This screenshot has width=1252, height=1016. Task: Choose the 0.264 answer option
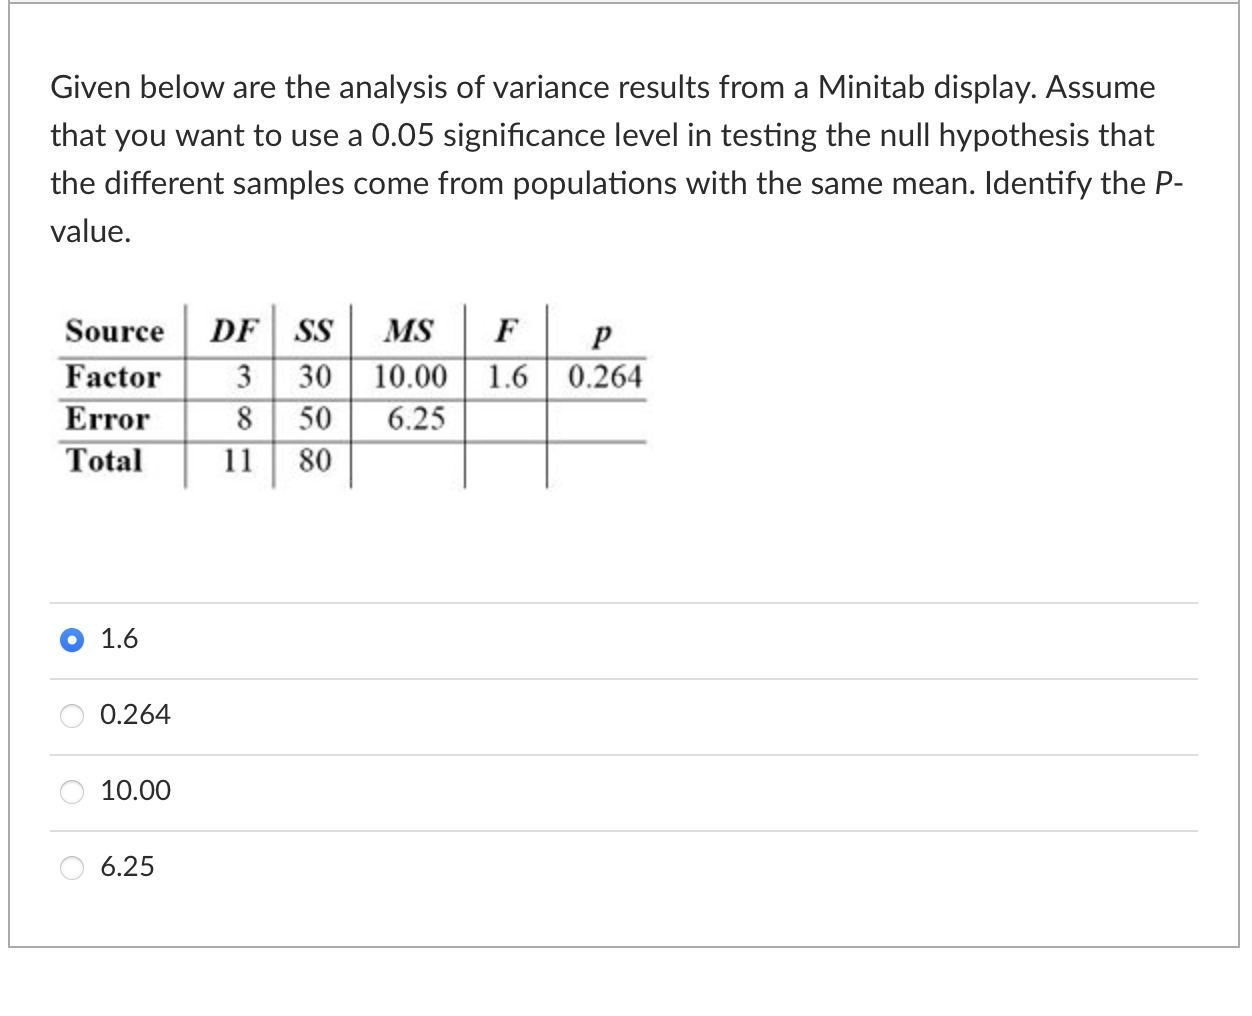(71, 715)
